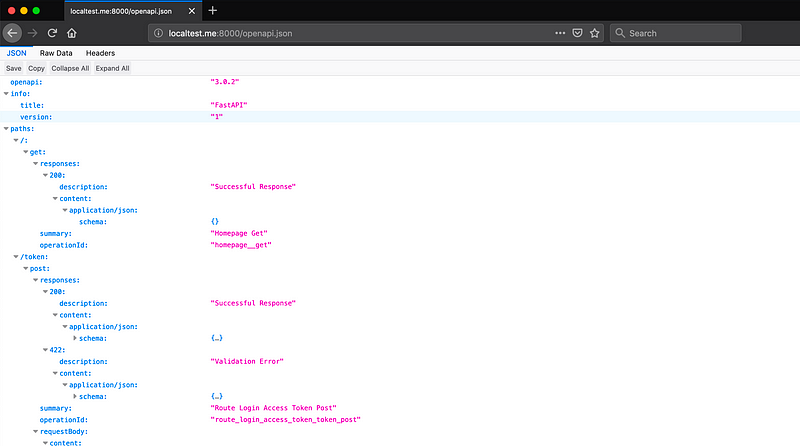
Task: Collapse the info node
Action: [x=6, y=94]
